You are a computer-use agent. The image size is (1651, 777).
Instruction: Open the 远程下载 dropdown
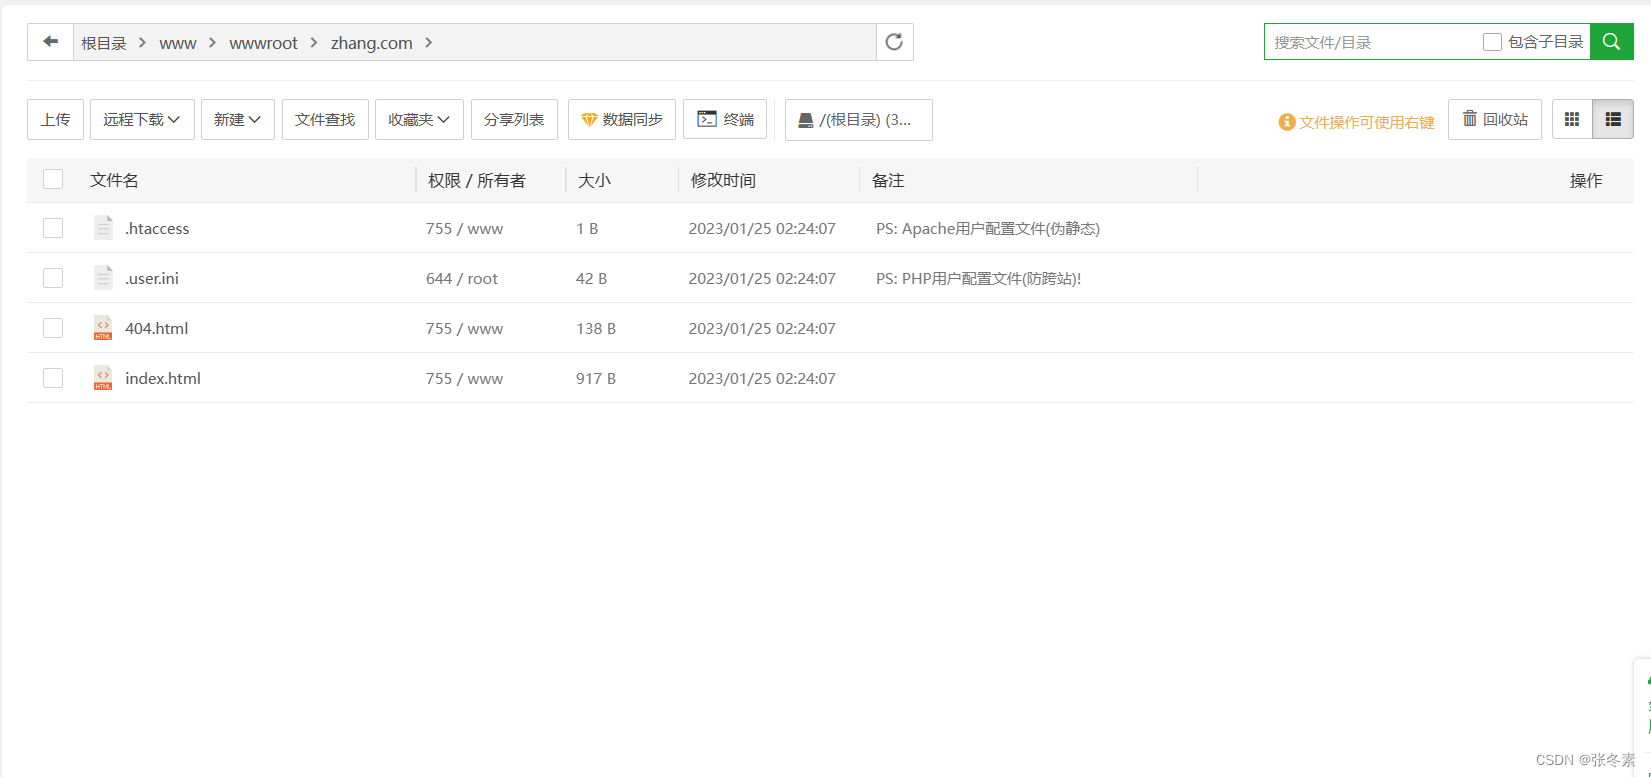(142, 119)
